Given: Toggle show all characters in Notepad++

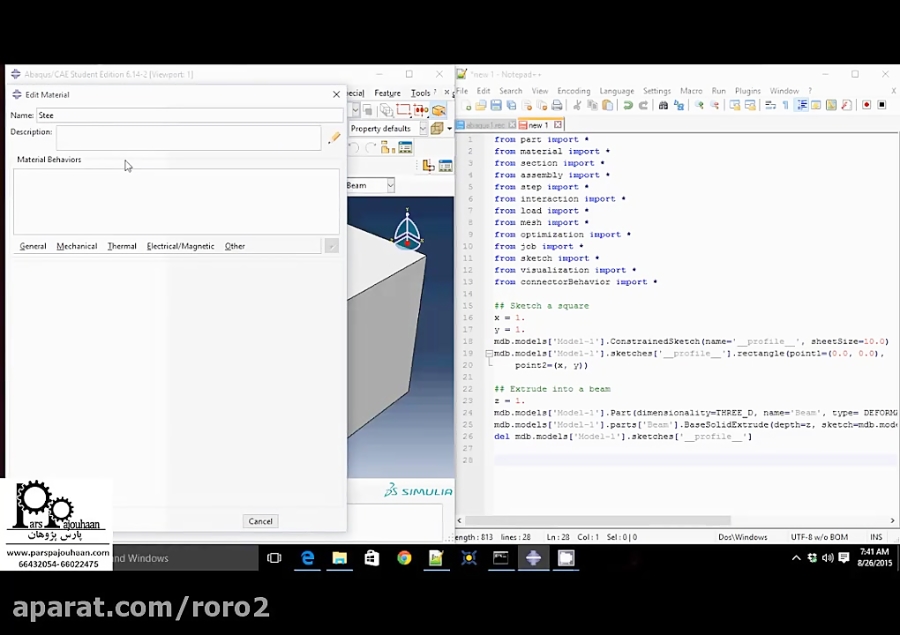Looking at the screenshot, I should click(784, 107).
